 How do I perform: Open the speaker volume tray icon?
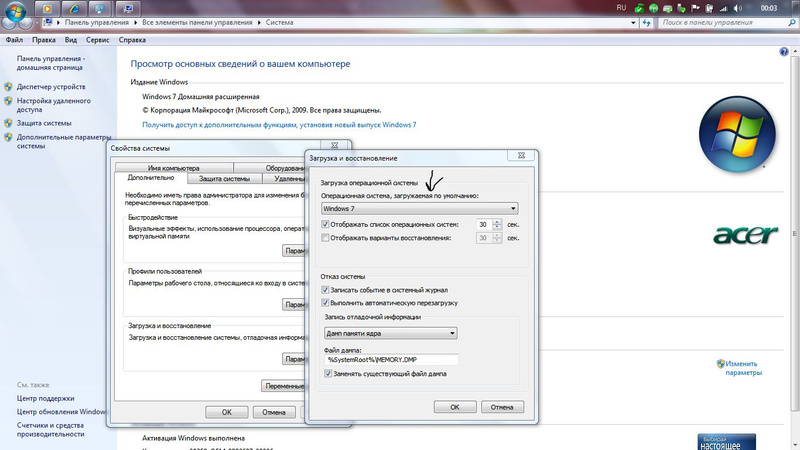click(x=738, y=8)
